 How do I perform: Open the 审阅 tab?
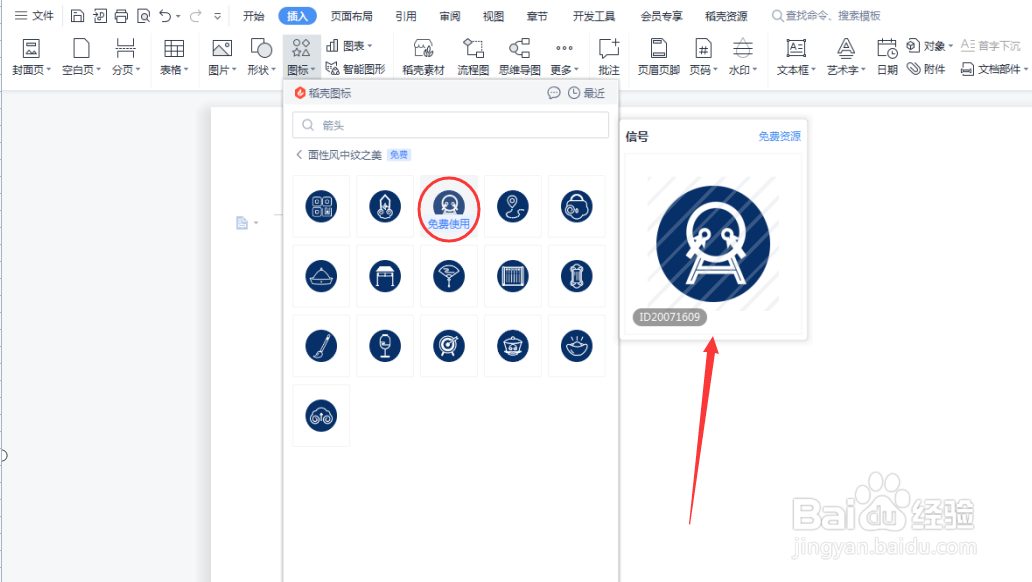[450, 16]
